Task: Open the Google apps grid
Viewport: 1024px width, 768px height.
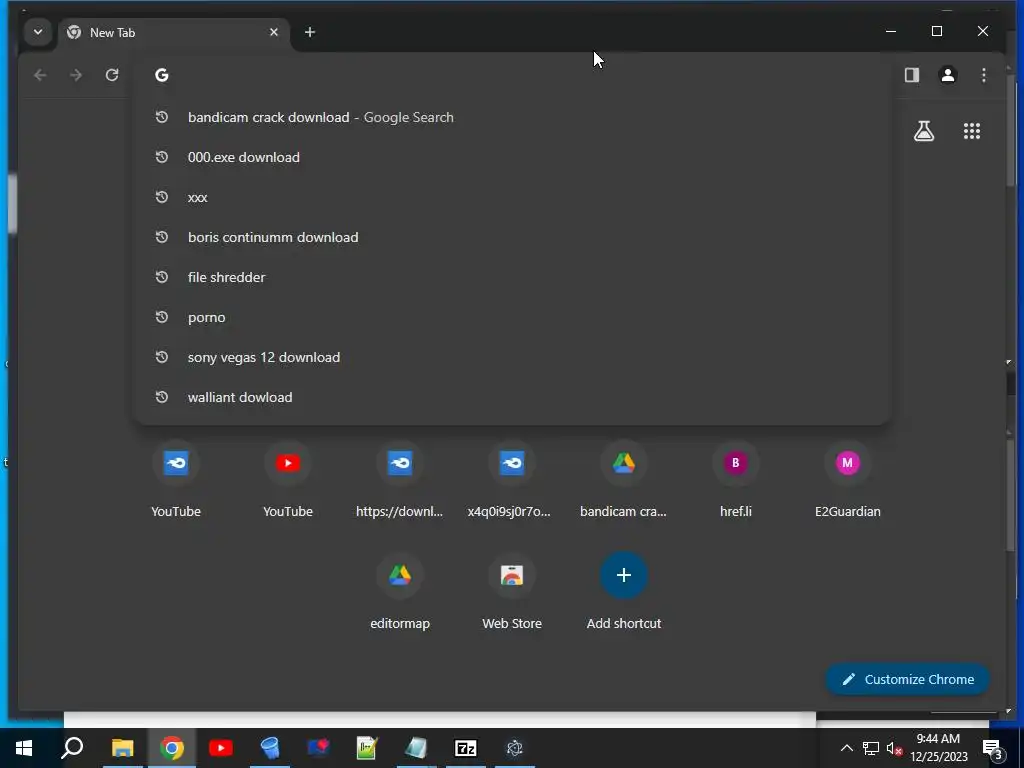Action: [x=972, y=131]
